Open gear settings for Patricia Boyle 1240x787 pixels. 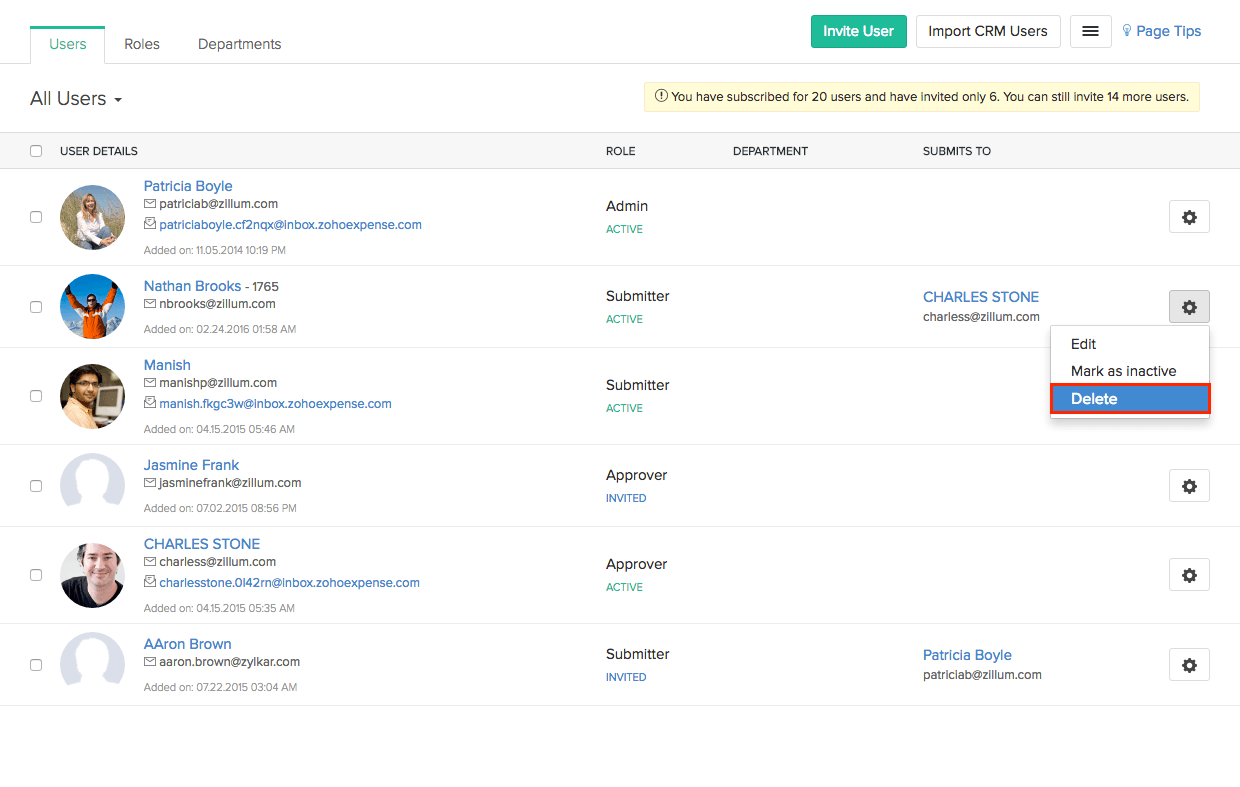point(1189,217)
